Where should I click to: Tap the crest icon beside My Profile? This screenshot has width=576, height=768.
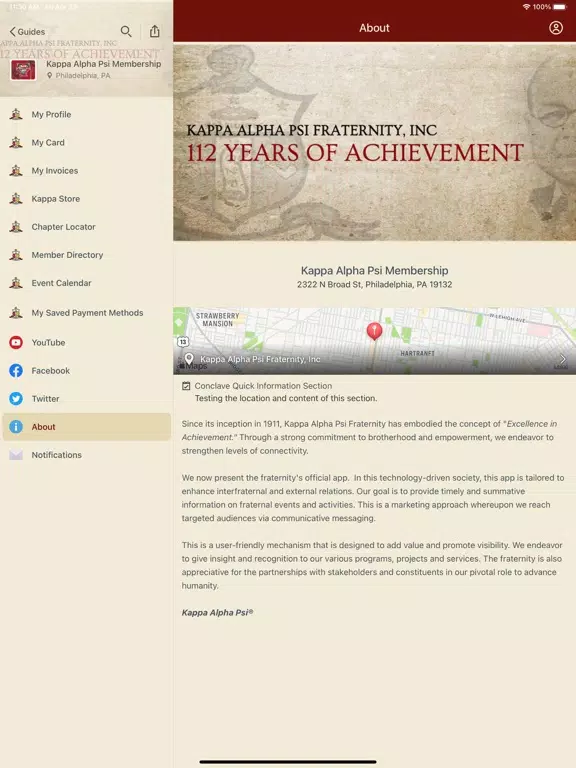(16, 114)
